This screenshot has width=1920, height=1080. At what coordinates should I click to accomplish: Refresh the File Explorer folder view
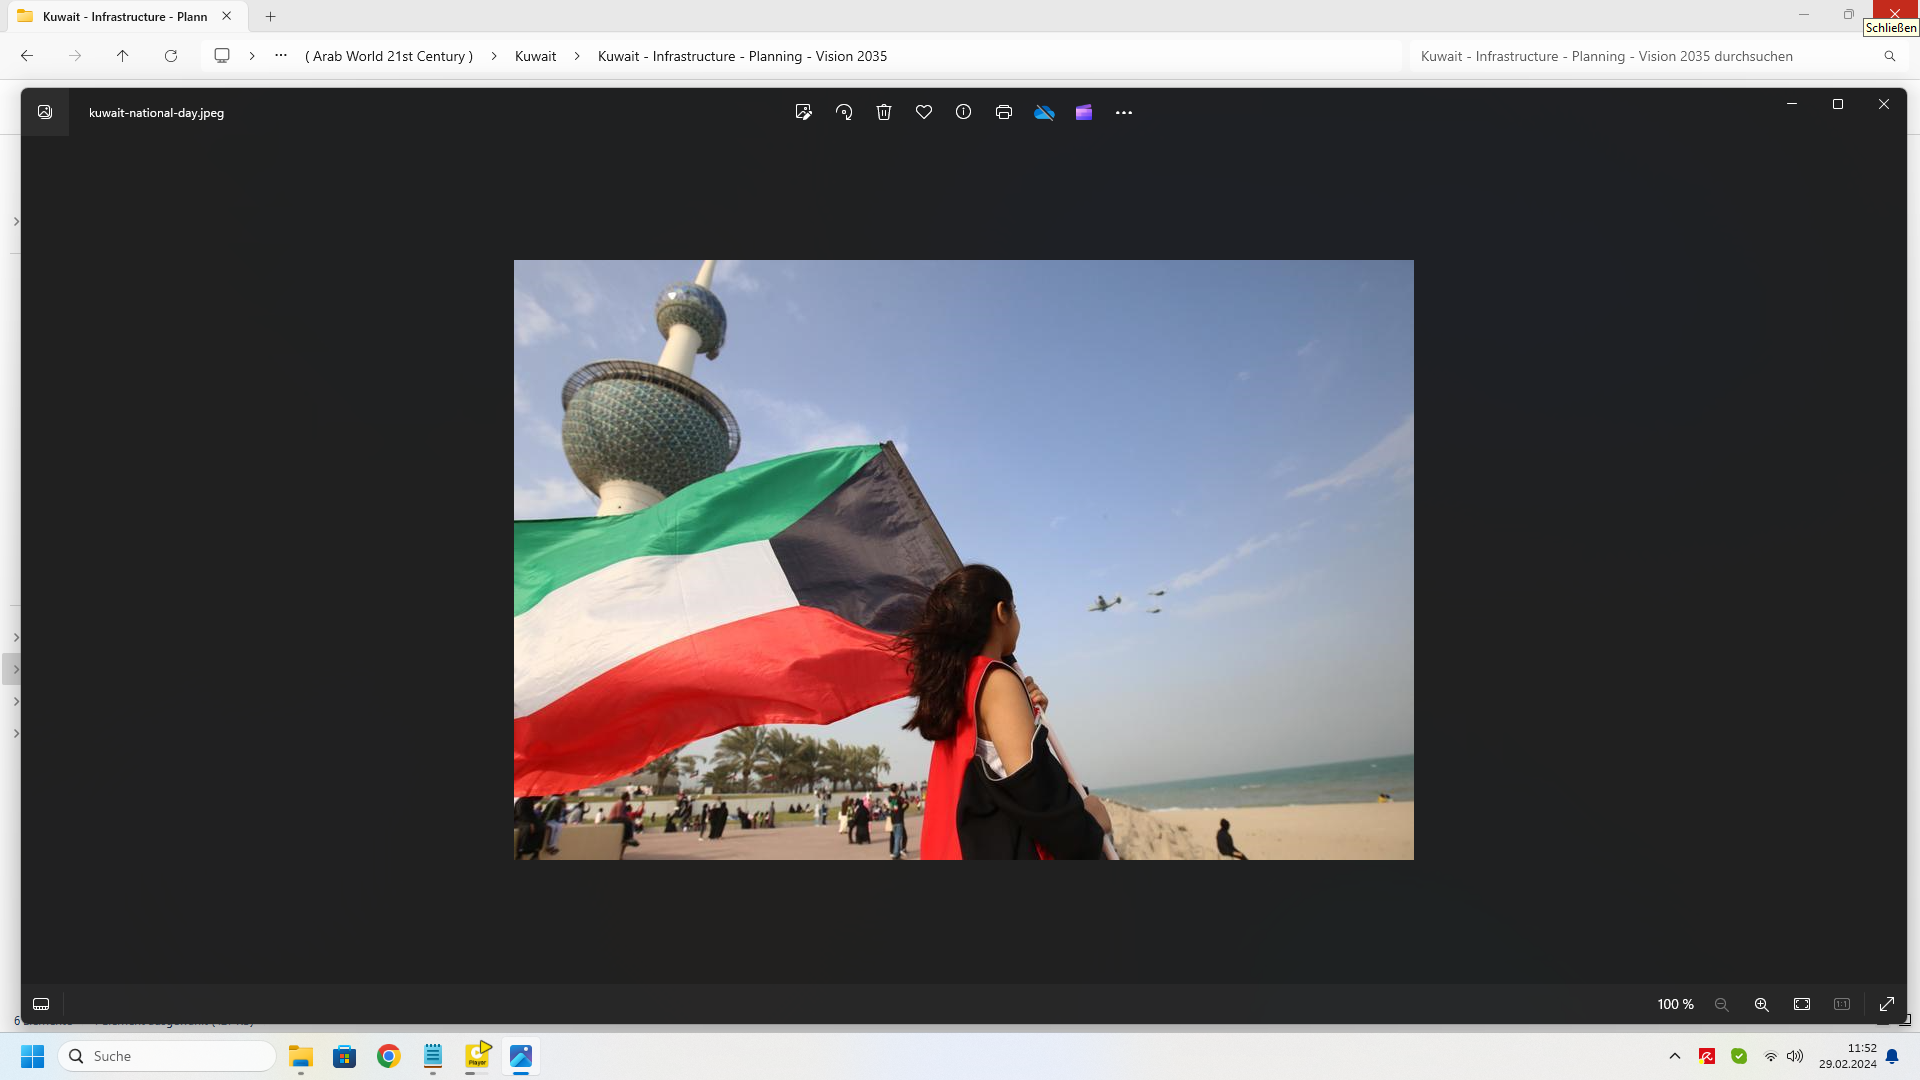point(171,56)
